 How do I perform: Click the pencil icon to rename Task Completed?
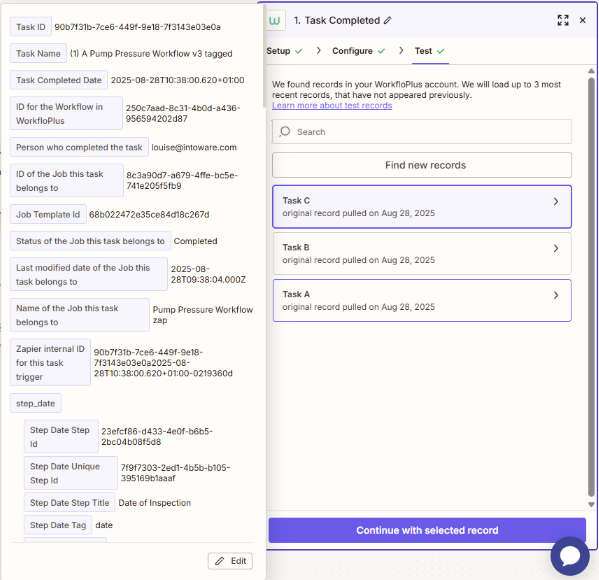(x=387, y=21)
